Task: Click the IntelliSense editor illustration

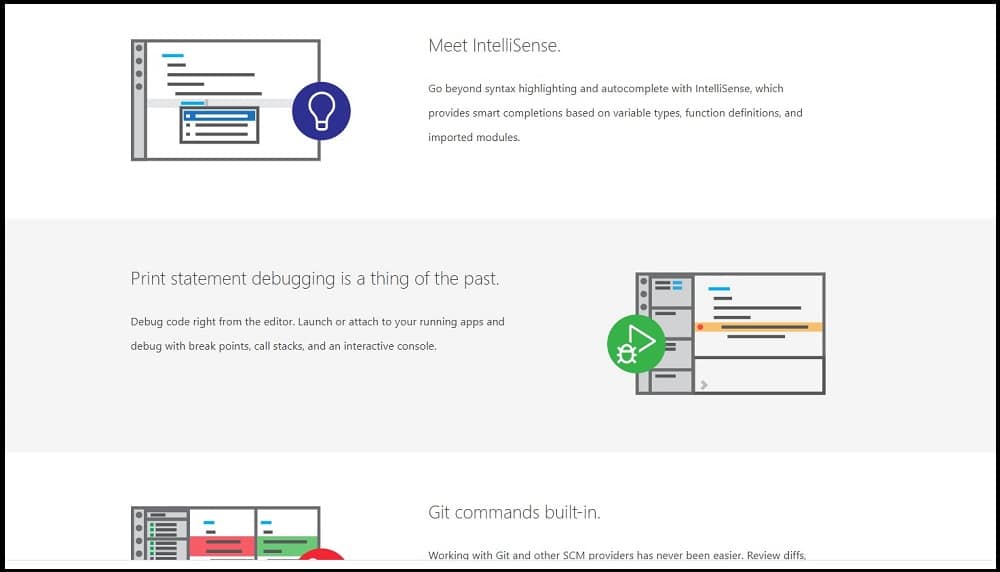Action: [x=226, y=100]
